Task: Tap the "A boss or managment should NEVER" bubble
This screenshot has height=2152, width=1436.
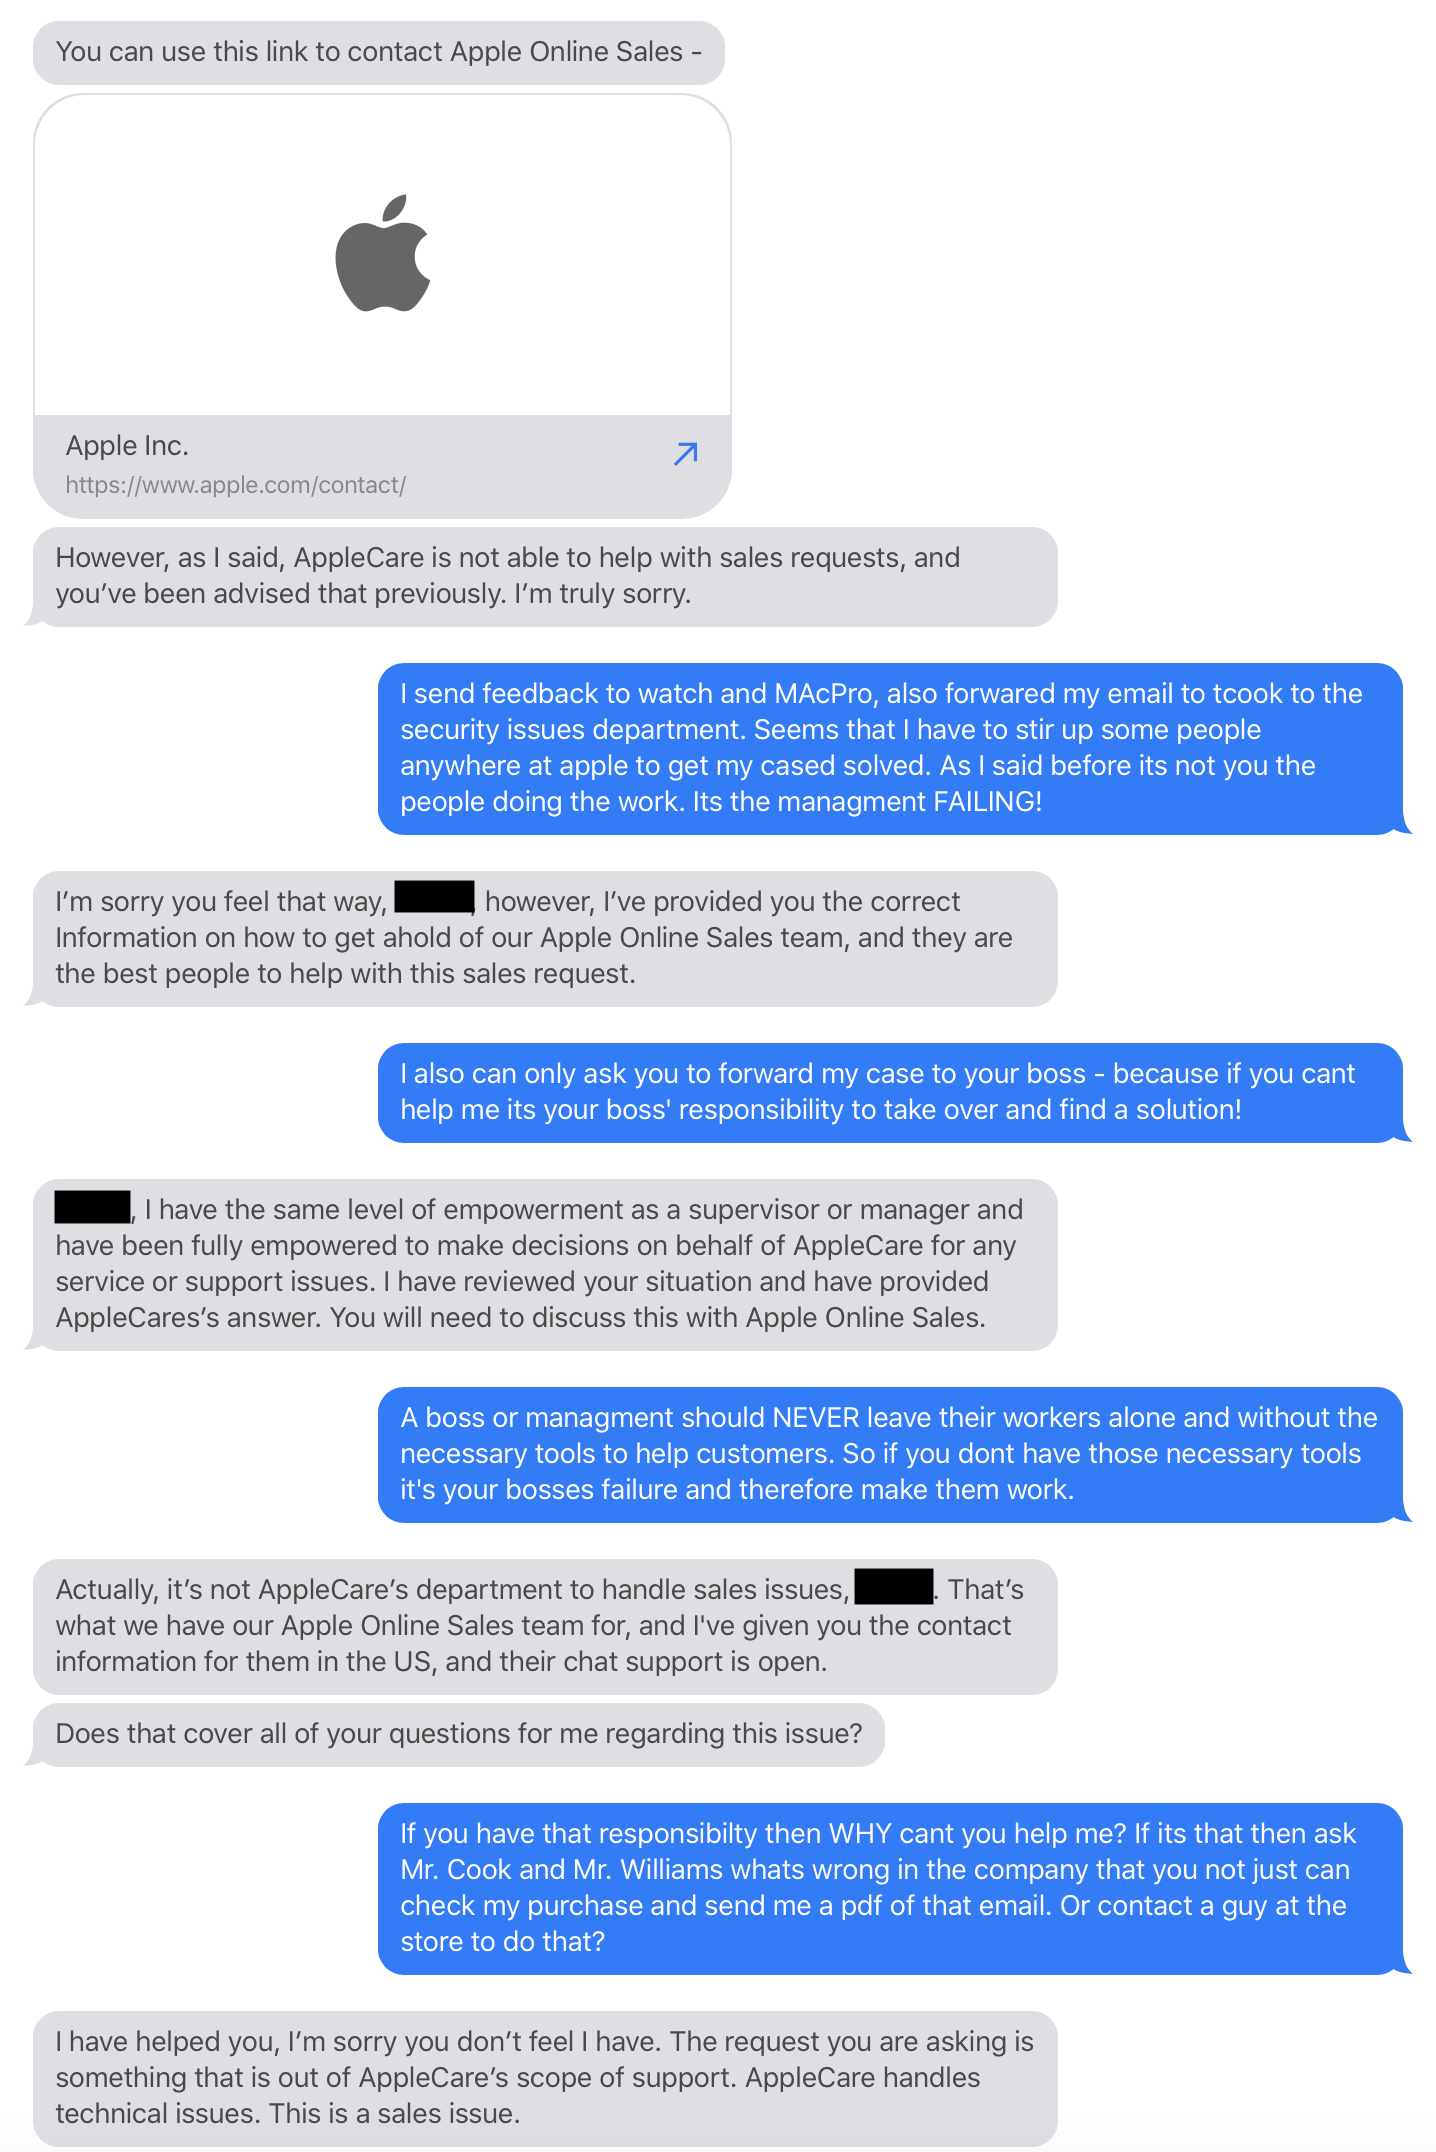Action: [x=890, y=1454]
